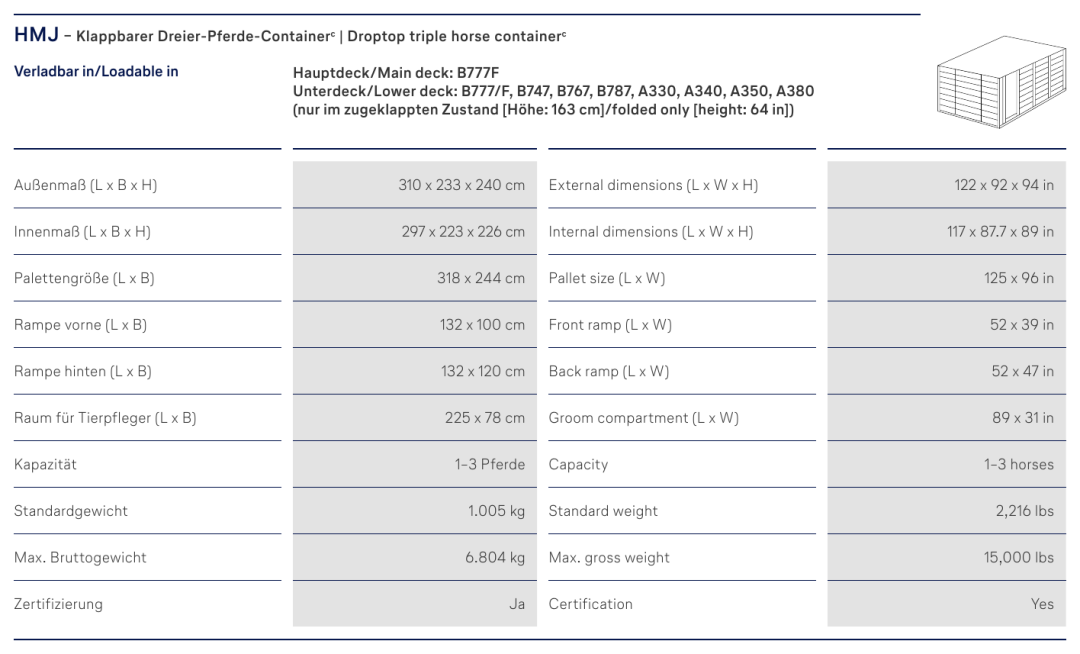The height and width of the screenshot is (654, 1080).
Task: Click the Groom compartment (L x W) label
Action: tap(643, 418)
